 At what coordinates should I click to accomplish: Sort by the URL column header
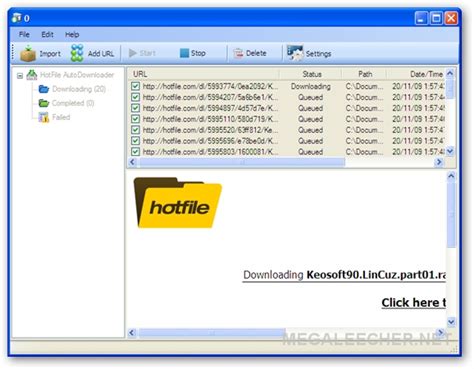[x=203, y=74]
